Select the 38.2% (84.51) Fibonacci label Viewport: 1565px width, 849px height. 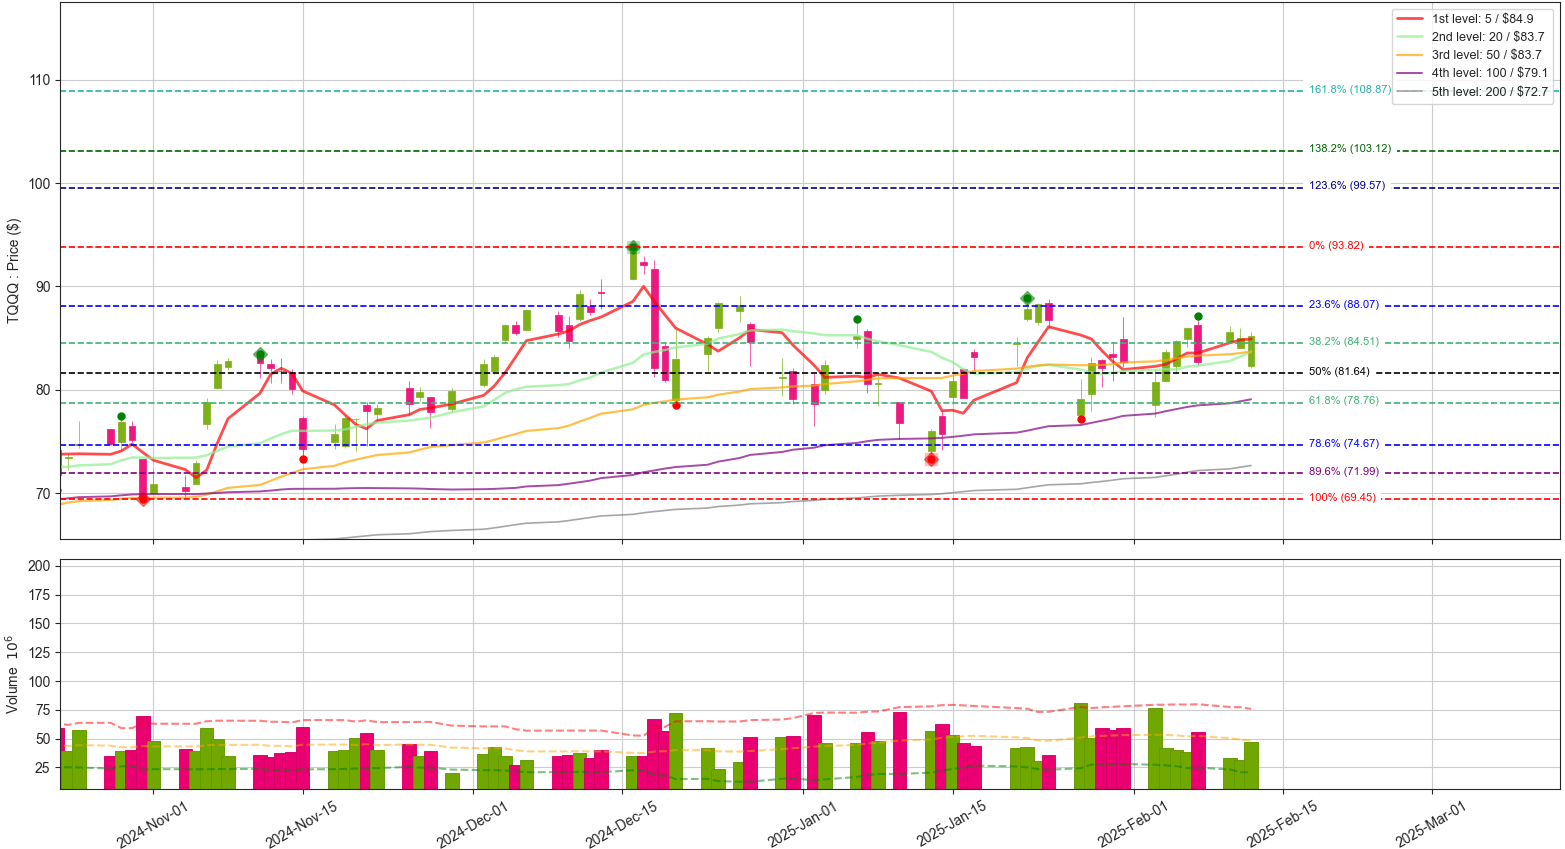(x=1343, y=342)
